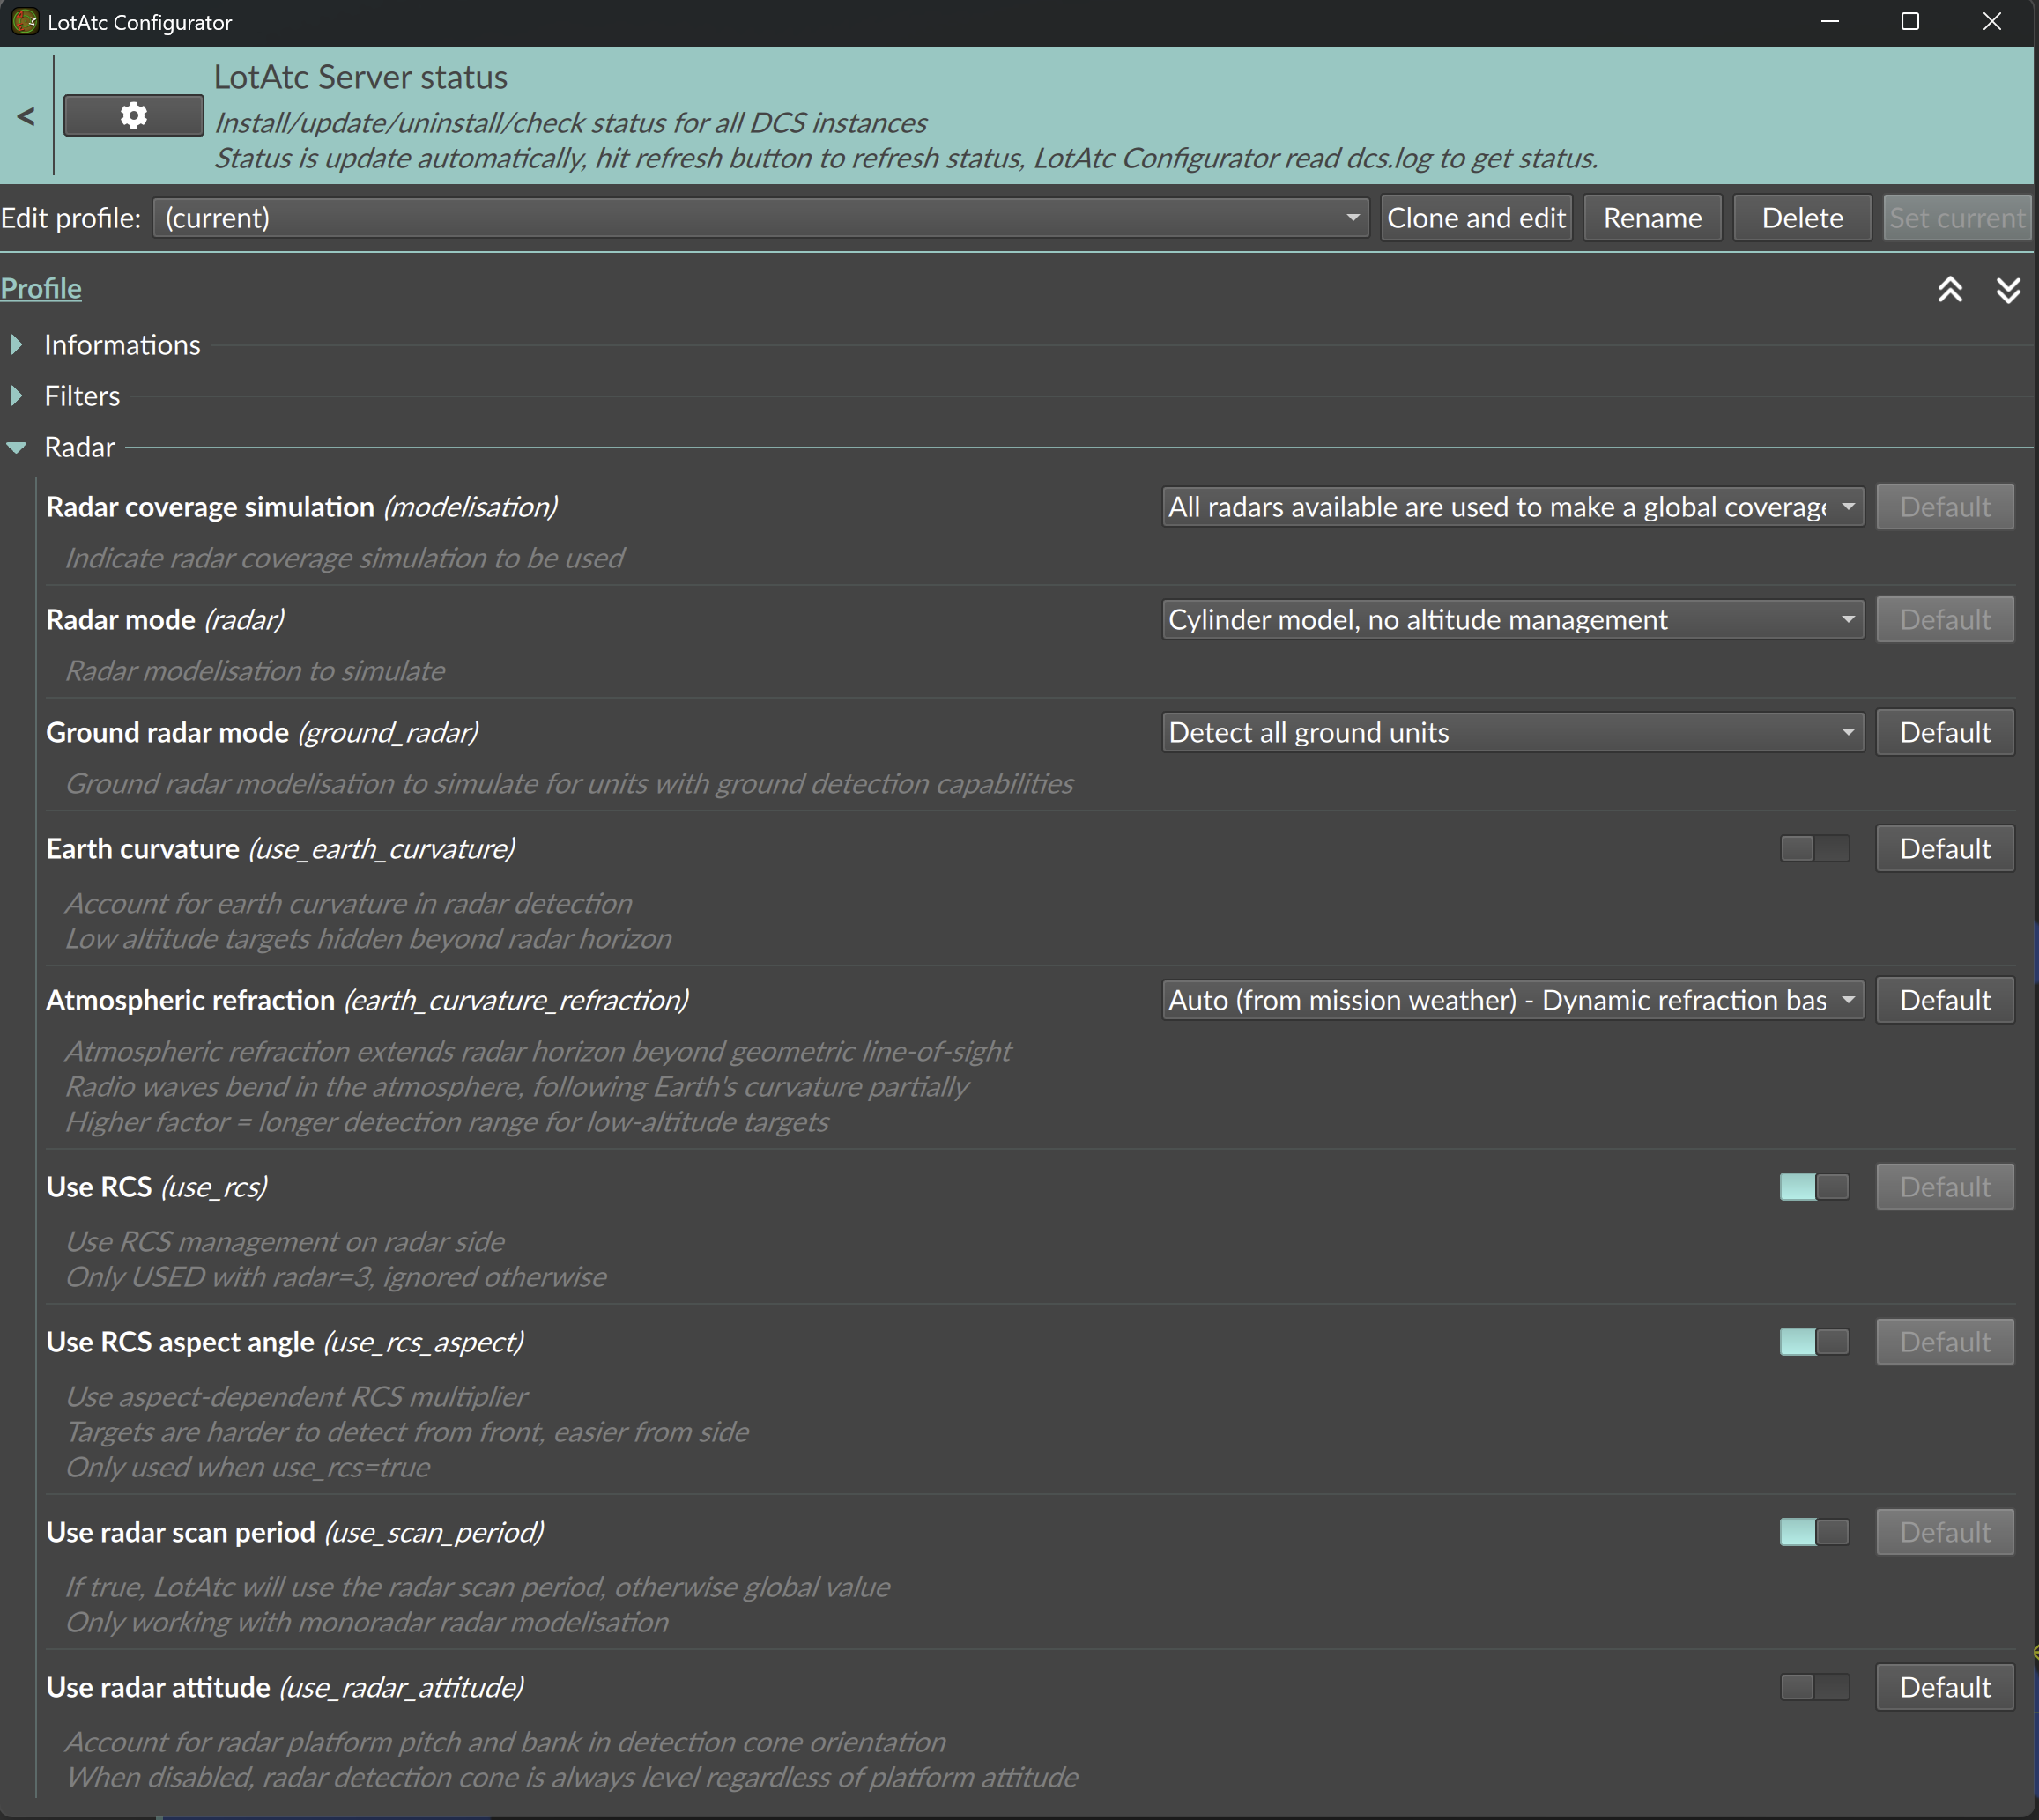2039x1820 pixels.
Task: Reset Use radar attitude to Default
Action: coord(1944,1688)
